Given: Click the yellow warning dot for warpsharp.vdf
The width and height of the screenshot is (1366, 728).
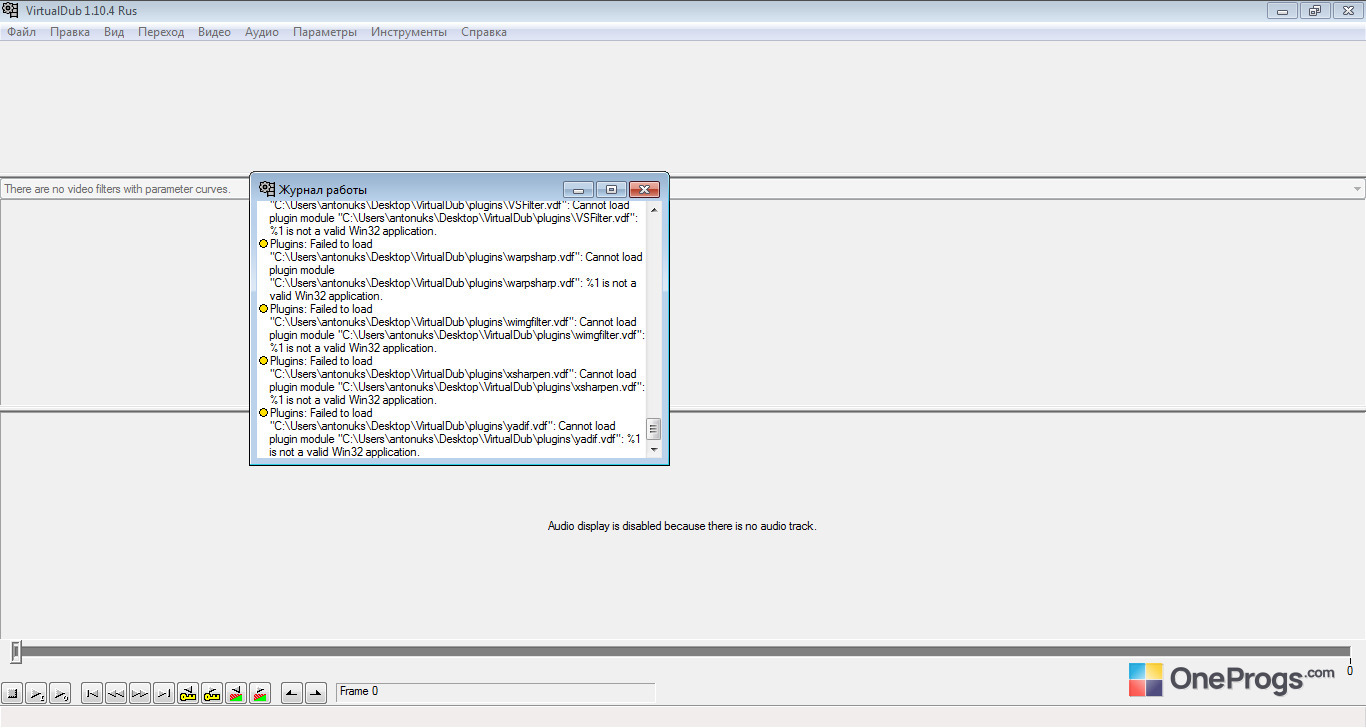Looking at the screenshot, I should click(x=264, y=244).
